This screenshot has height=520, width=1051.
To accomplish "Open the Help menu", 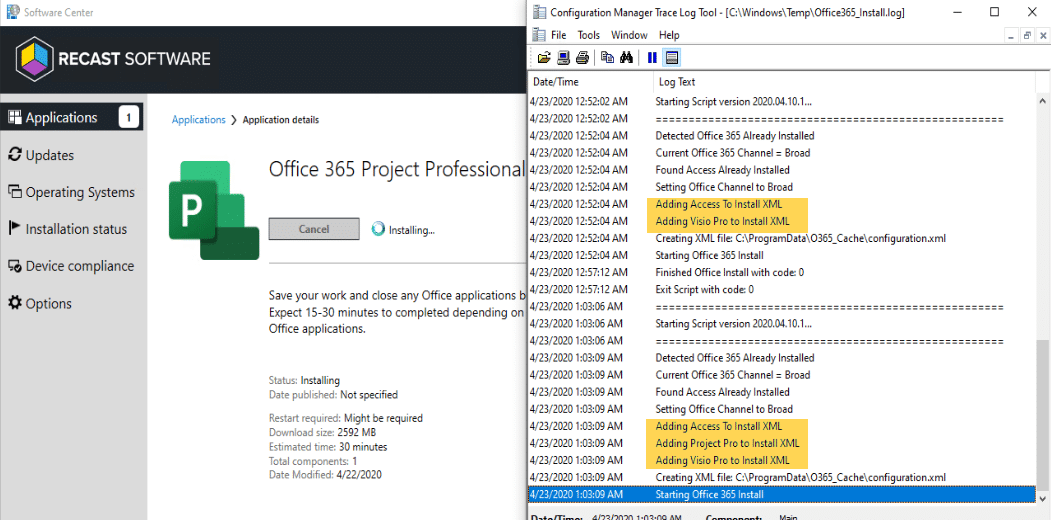I will tap(669, 35).
